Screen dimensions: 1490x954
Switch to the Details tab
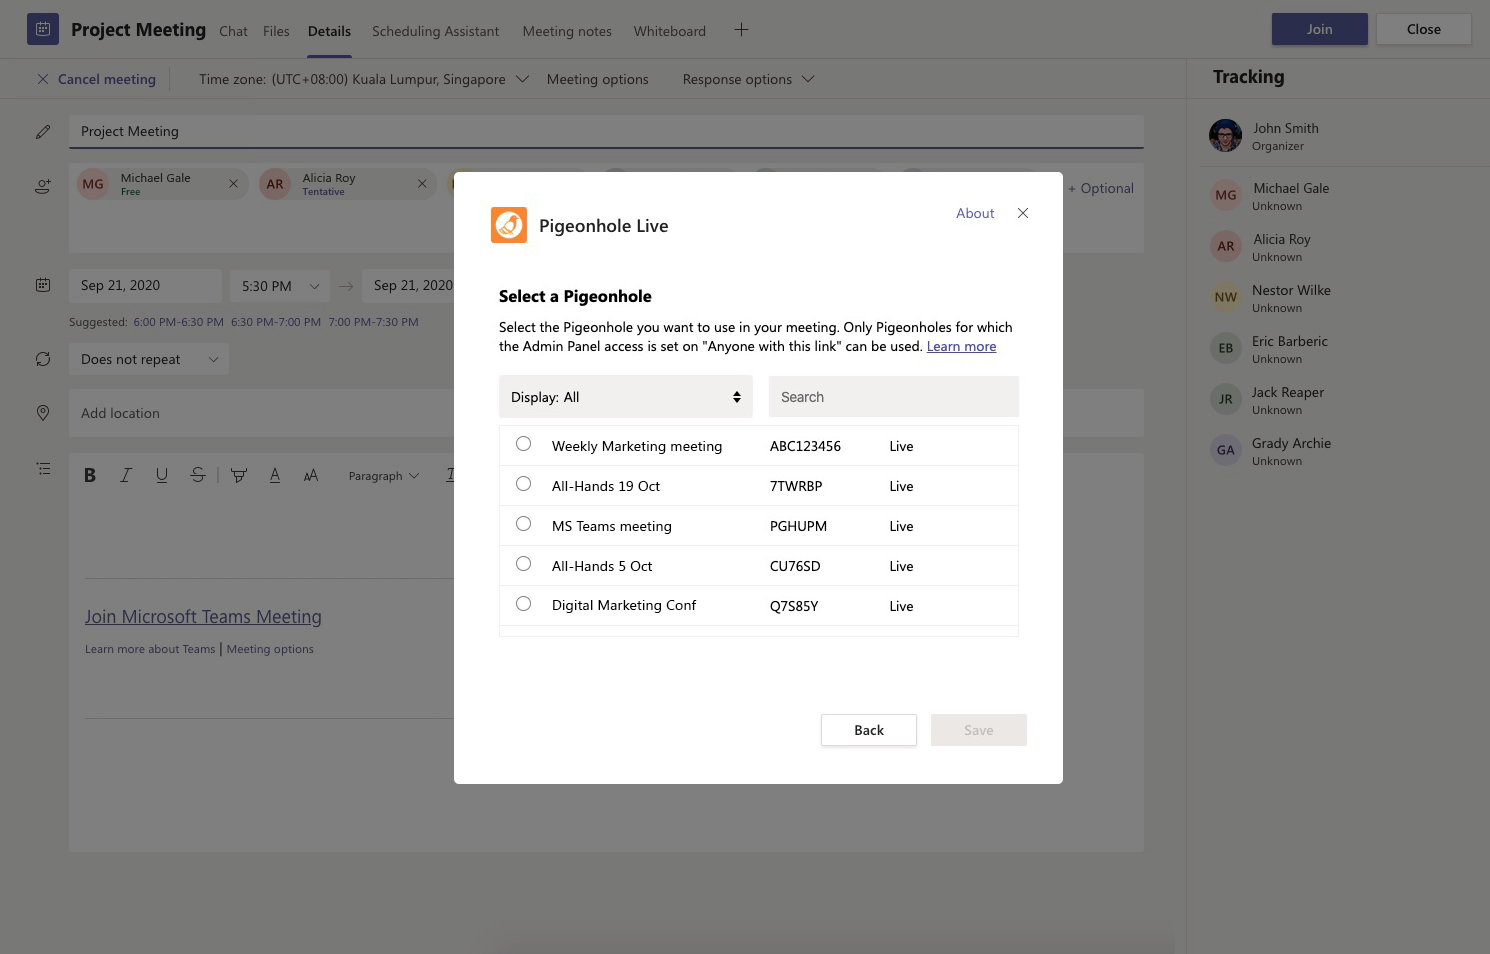pyautogui.click(x=329, y=31)
